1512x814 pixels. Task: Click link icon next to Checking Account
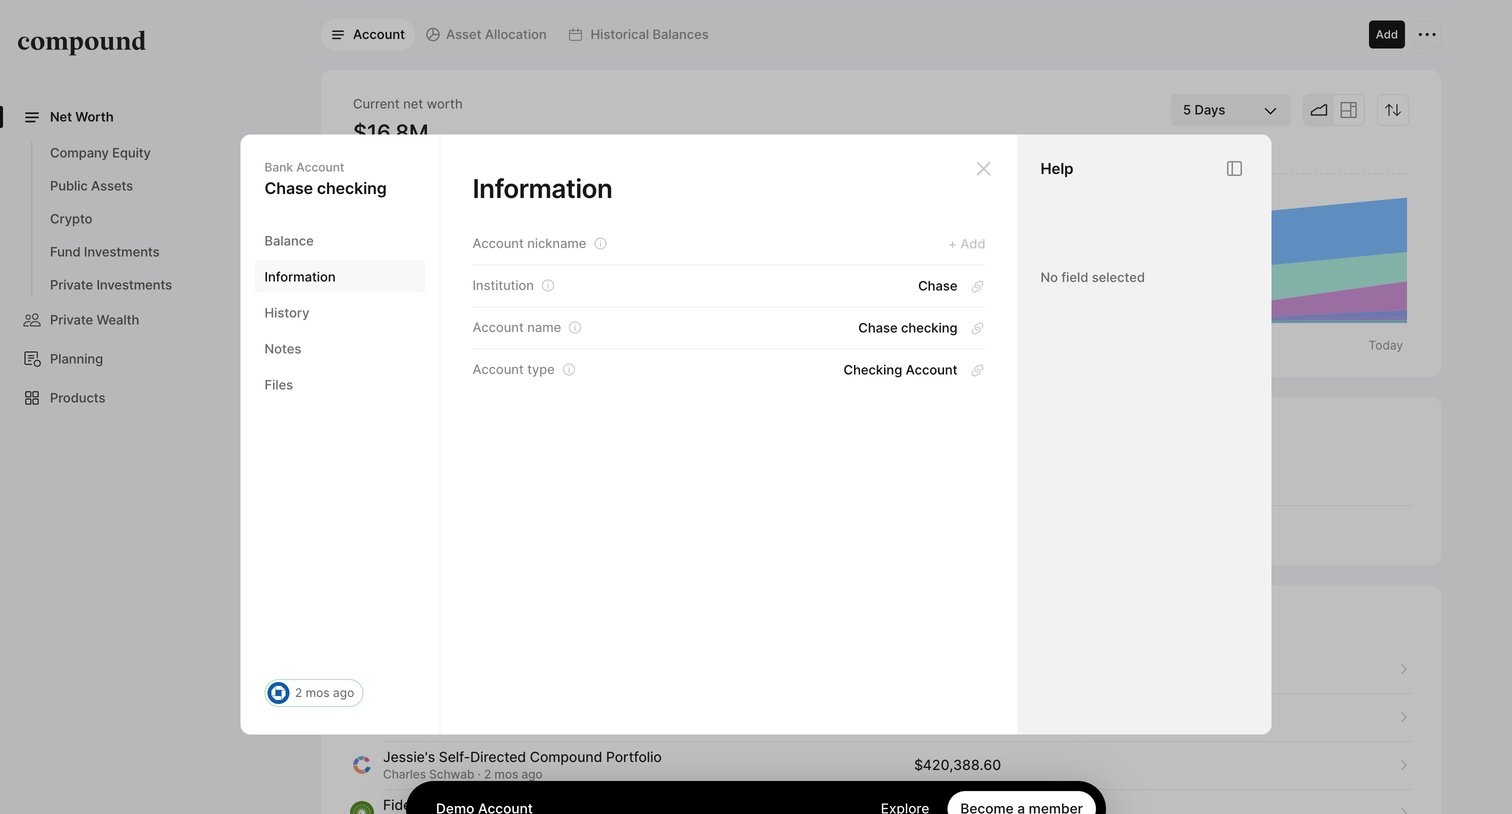click(x=978, y=370)
